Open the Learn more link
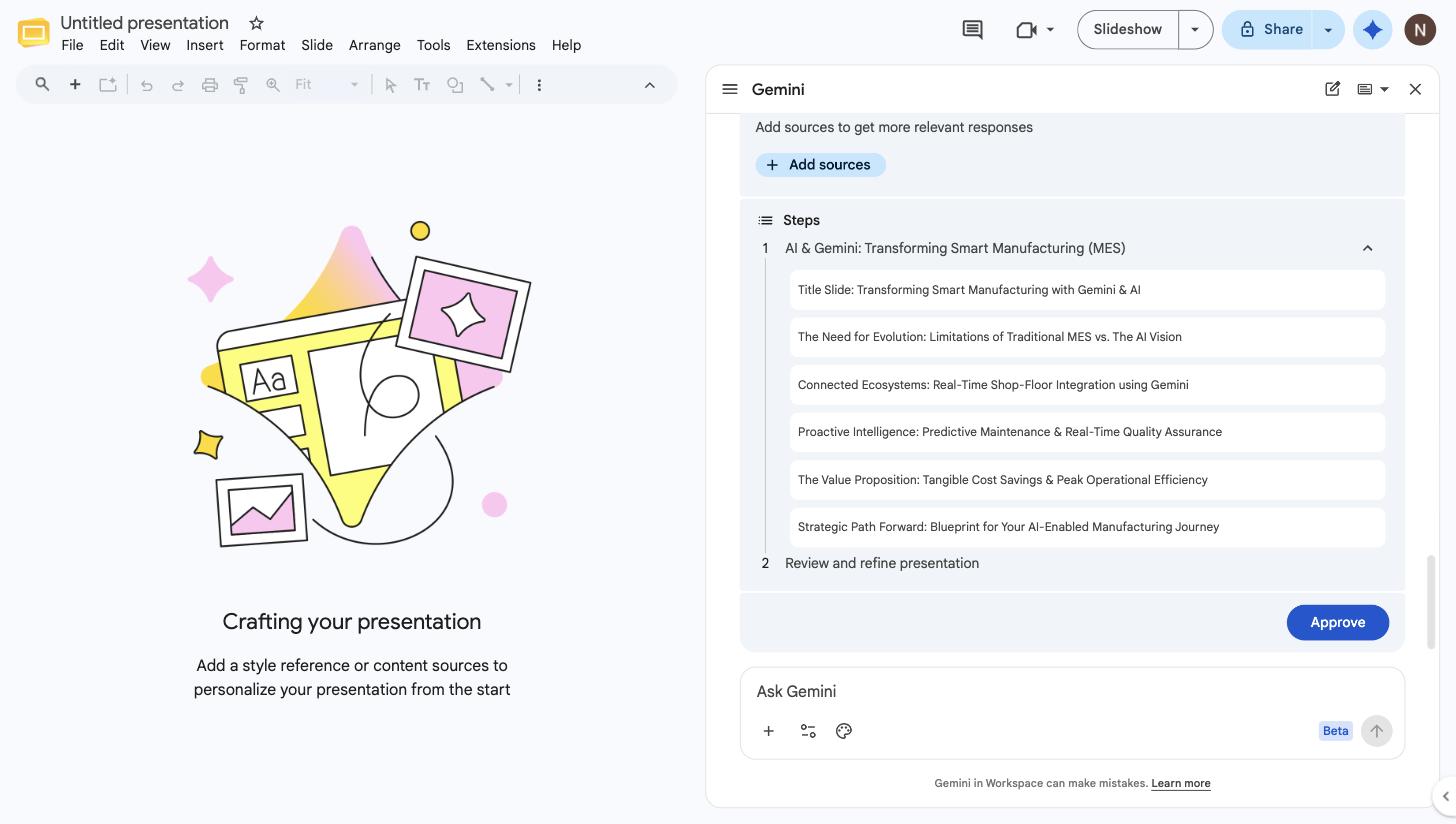 coord(1181,783)
